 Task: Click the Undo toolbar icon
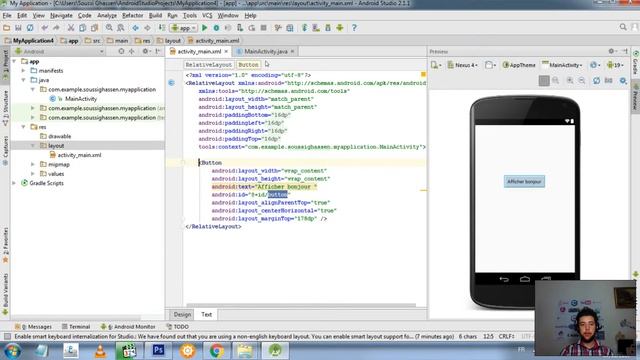point(44,28)
